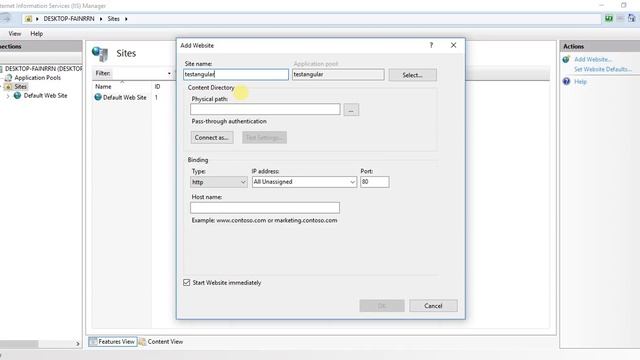Click the browse ellipsis button for path
This screenshot has width=640, height=360.
click(351, 110)
